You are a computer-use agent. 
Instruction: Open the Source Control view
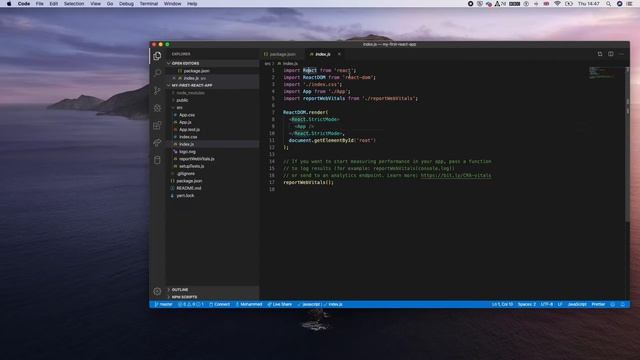point(157,91)
